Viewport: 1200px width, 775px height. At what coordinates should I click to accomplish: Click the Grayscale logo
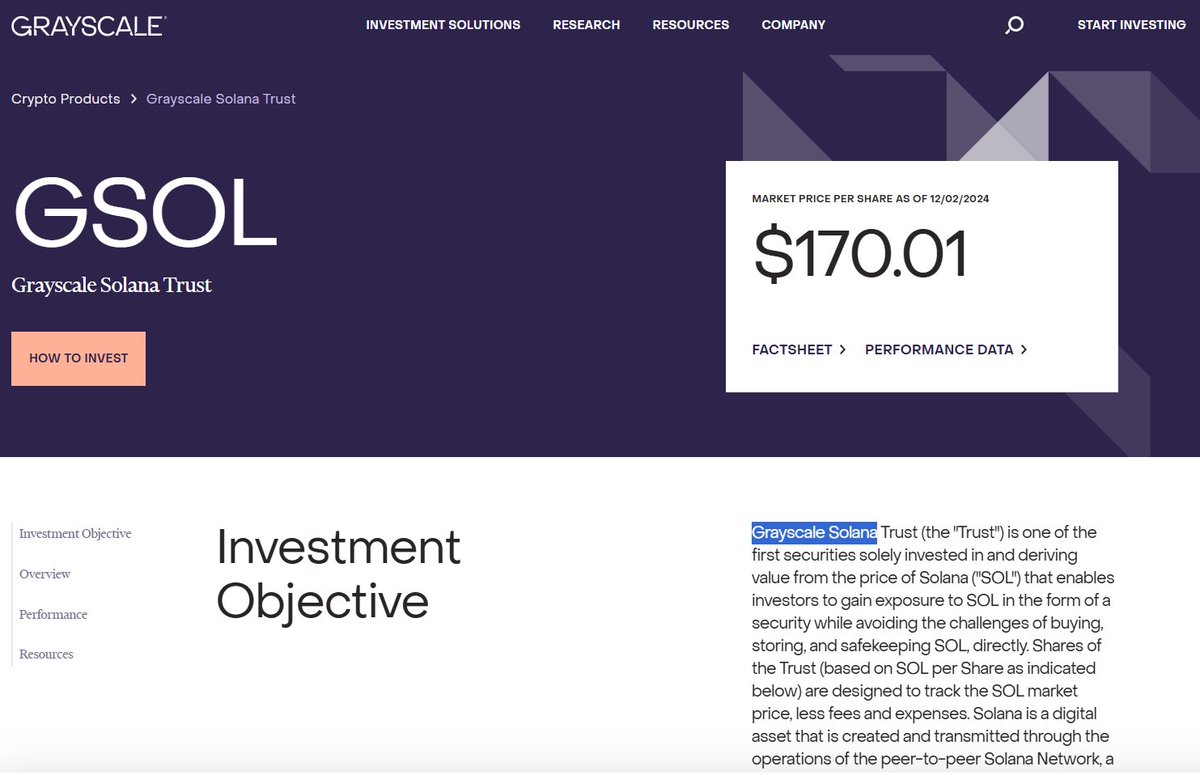[88, 25]
